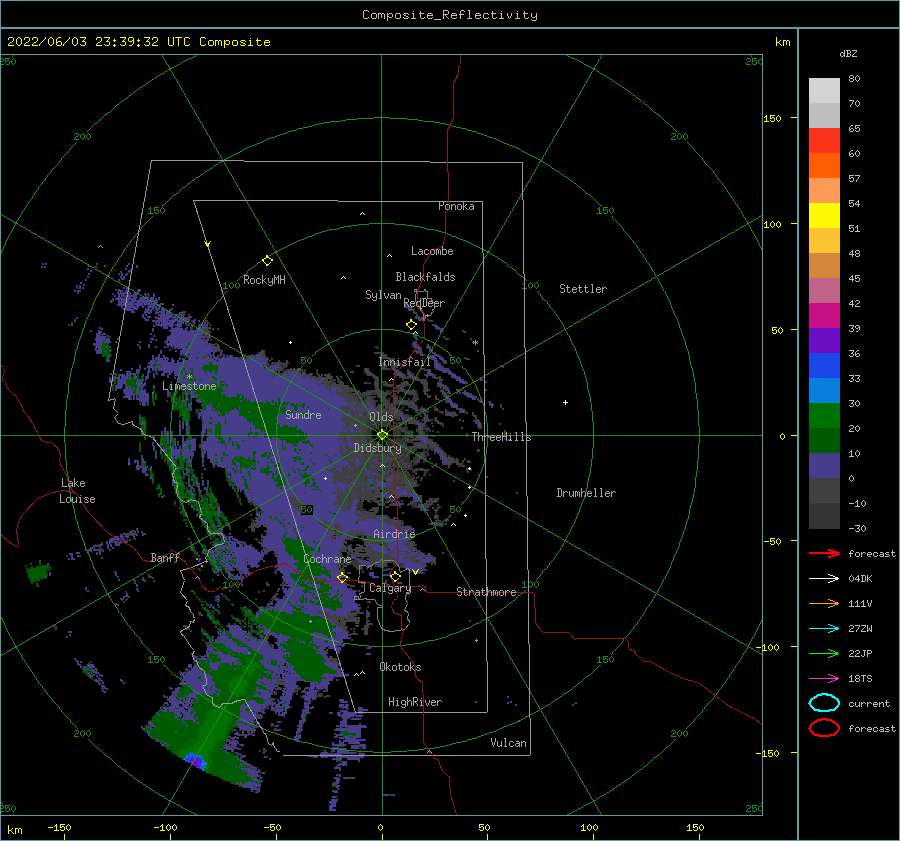
Task: Click the yellow diamond marker below RedDeer
Action: pos(411,324)
